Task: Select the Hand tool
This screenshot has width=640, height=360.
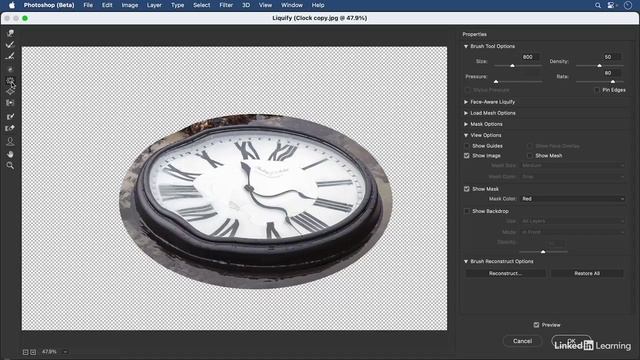Action: (10, 154)
